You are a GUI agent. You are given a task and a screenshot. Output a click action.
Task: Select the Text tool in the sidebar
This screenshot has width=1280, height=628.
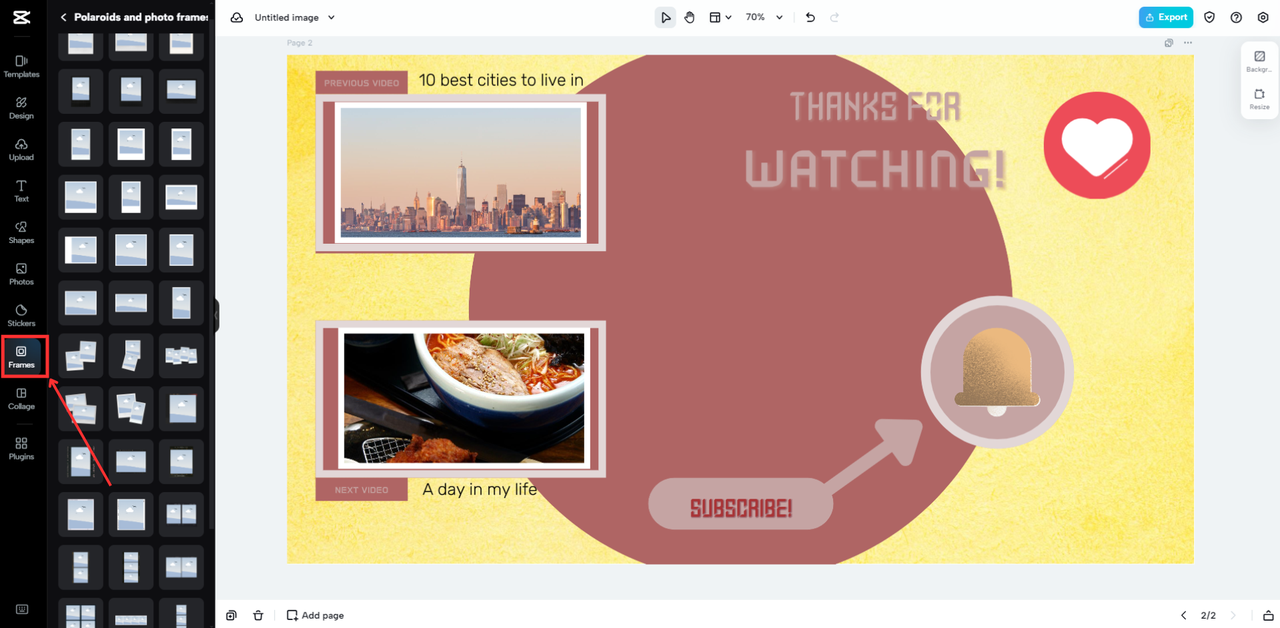pyautogui.click(x=21, y=191)
